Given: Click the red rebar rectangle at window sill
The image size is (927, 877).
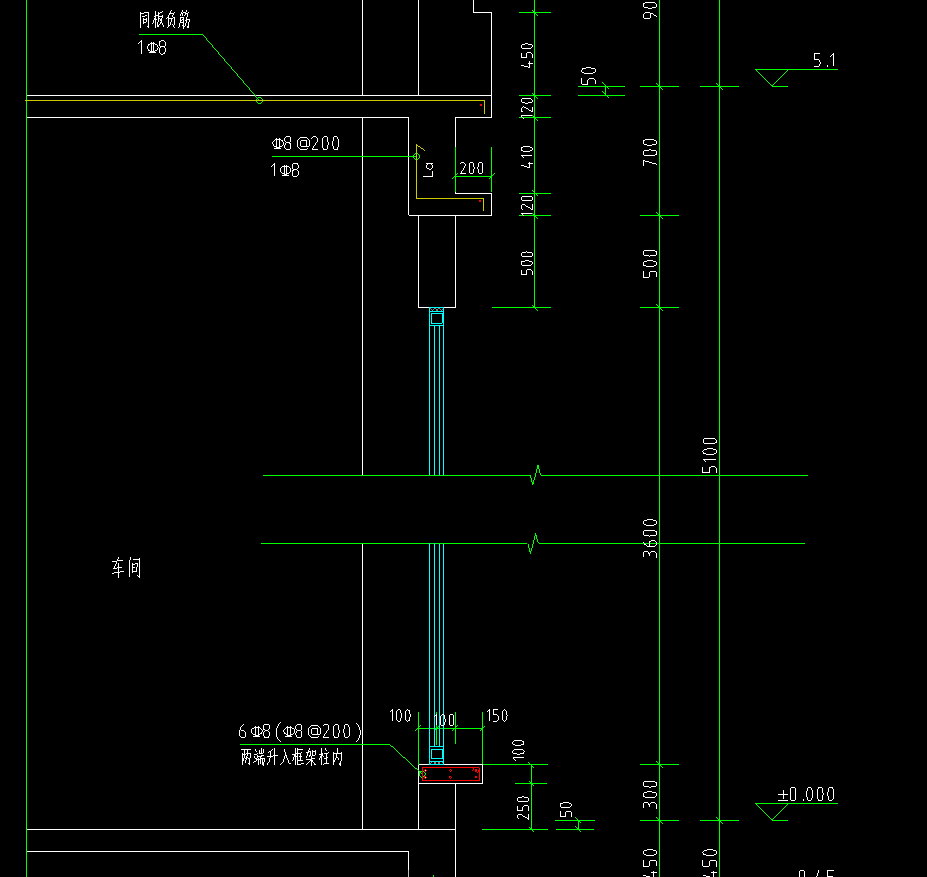Looking at the screenshot, I should click(x=450, y=774).
